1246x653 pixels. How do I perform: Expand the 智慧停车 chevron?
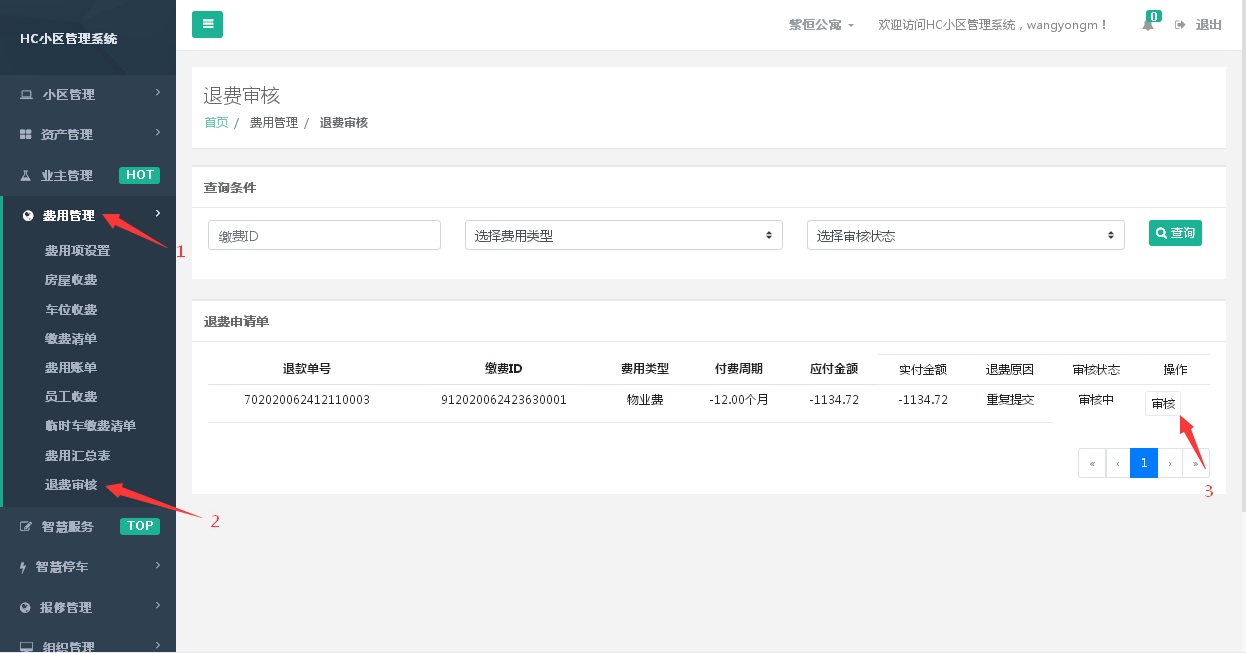click(x=158, y=565)
